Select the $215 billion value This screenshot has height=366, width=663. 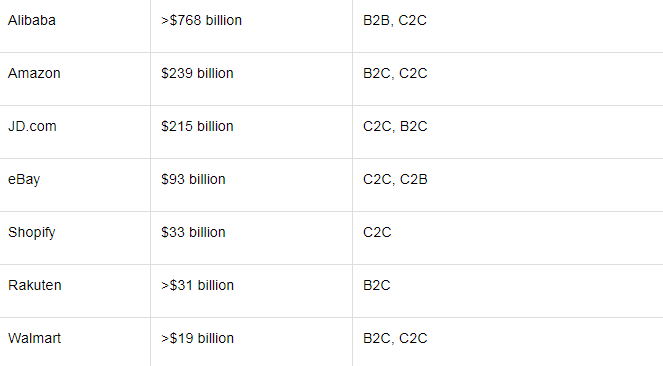coord(197,126)
